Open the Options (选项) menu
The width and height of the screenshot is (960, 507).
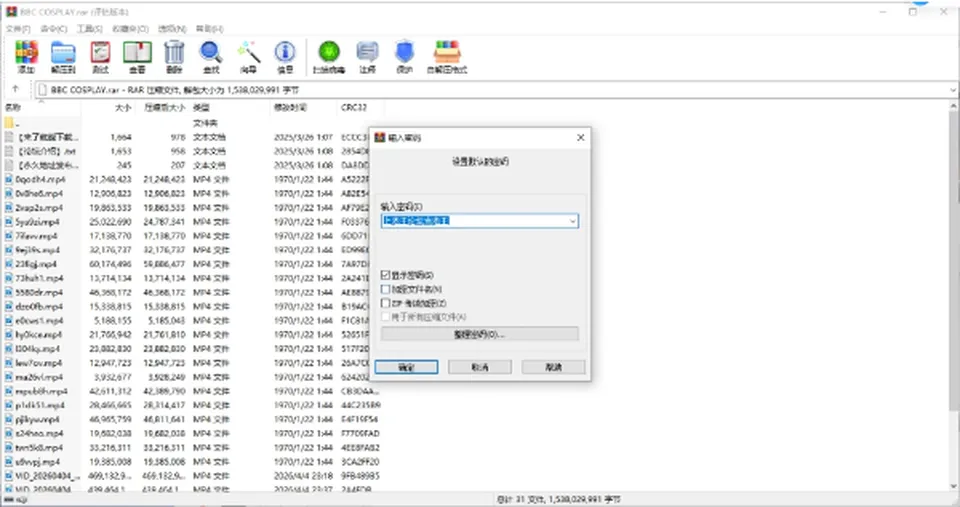pyautogui.click(x=172, y=29)
